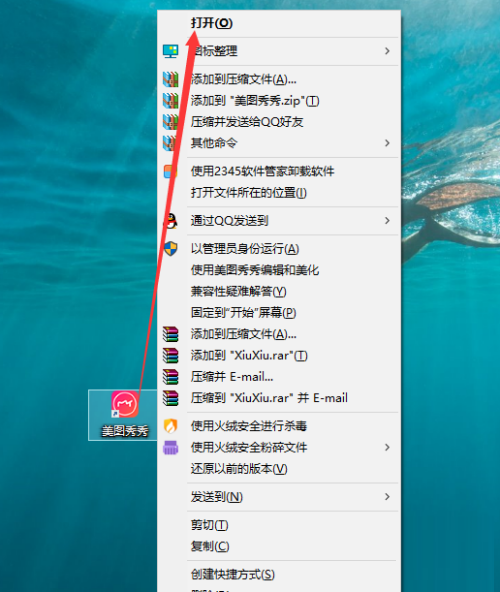
Task: Select 创建快捷方式(S)
Action: coord(233,575)
